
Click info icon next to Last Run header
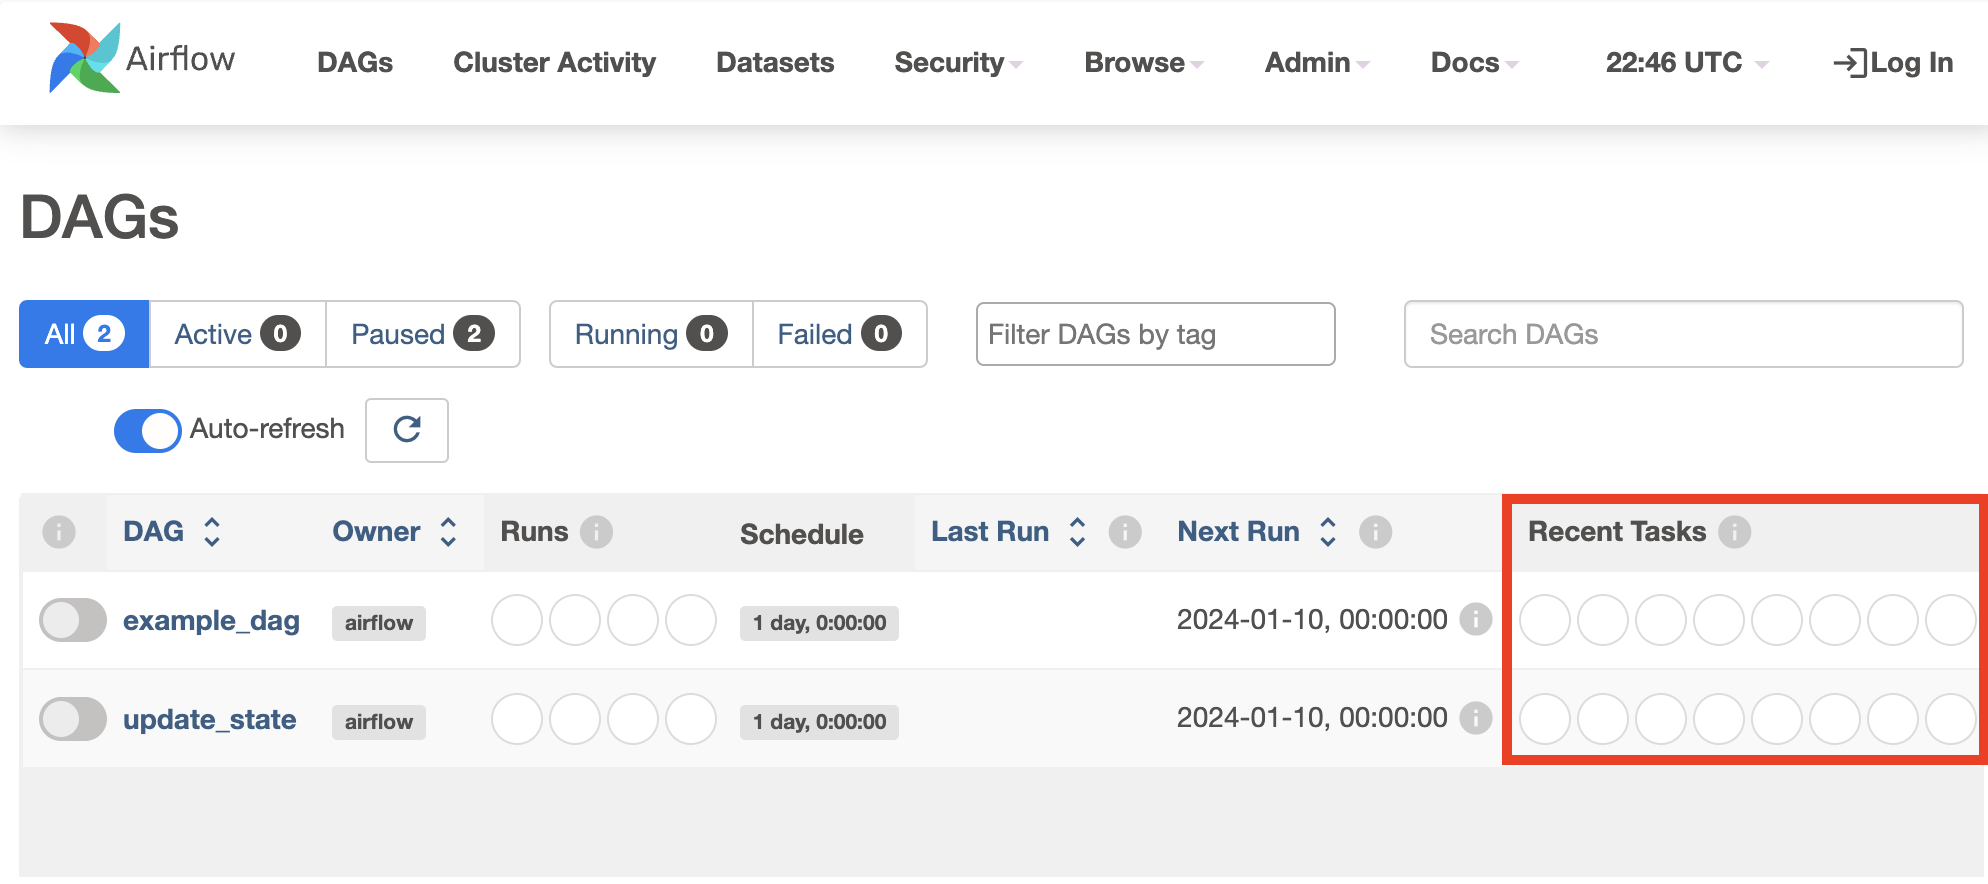point(1125,532)
